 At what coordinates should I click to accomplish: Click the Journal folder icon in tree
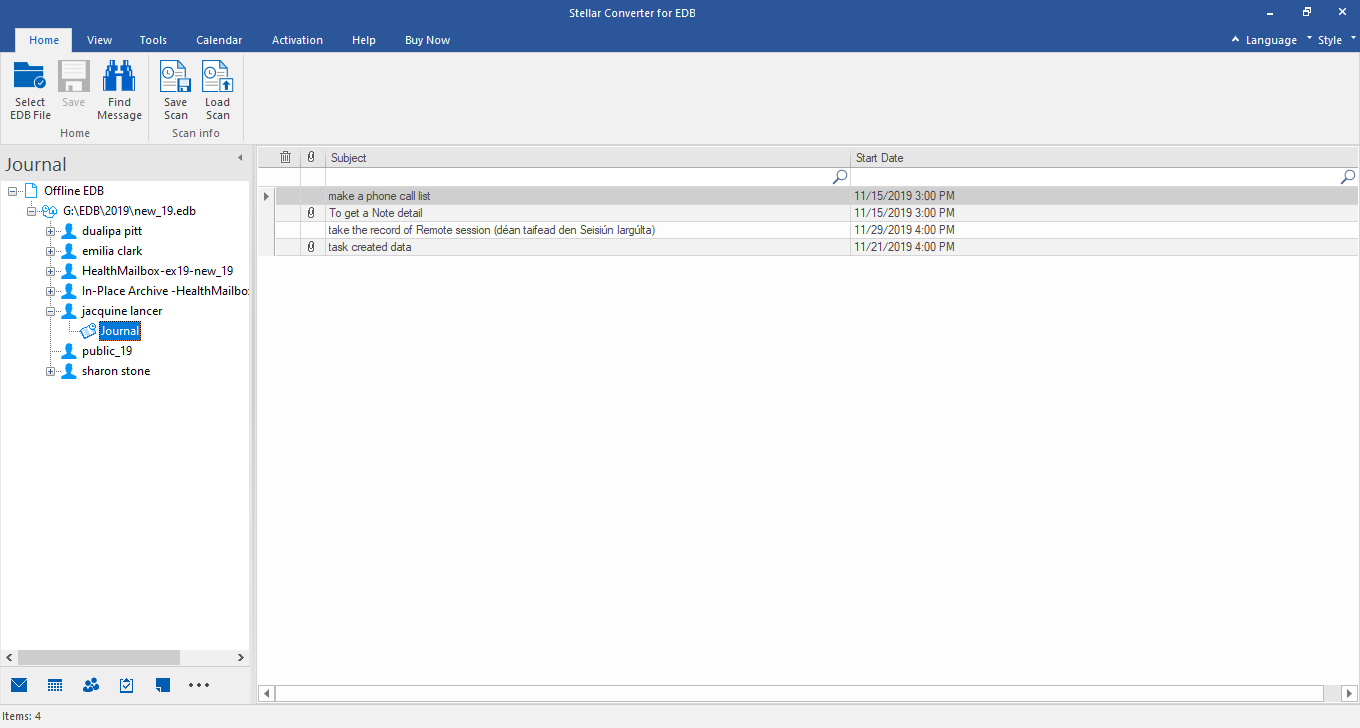[x=88, y=331]
